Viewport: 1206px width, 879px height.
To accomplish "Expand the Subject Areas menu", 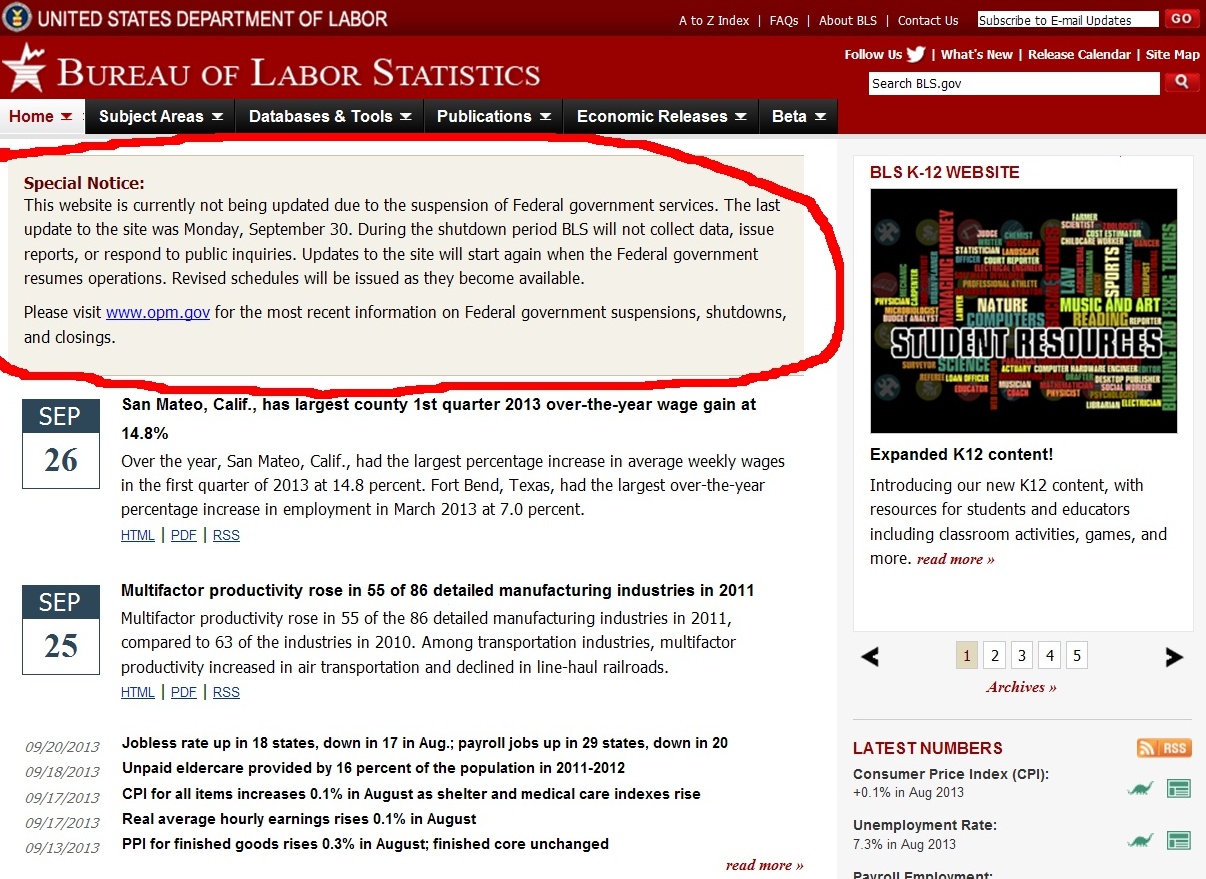I will pyautogui.click(x=161, y=116).
